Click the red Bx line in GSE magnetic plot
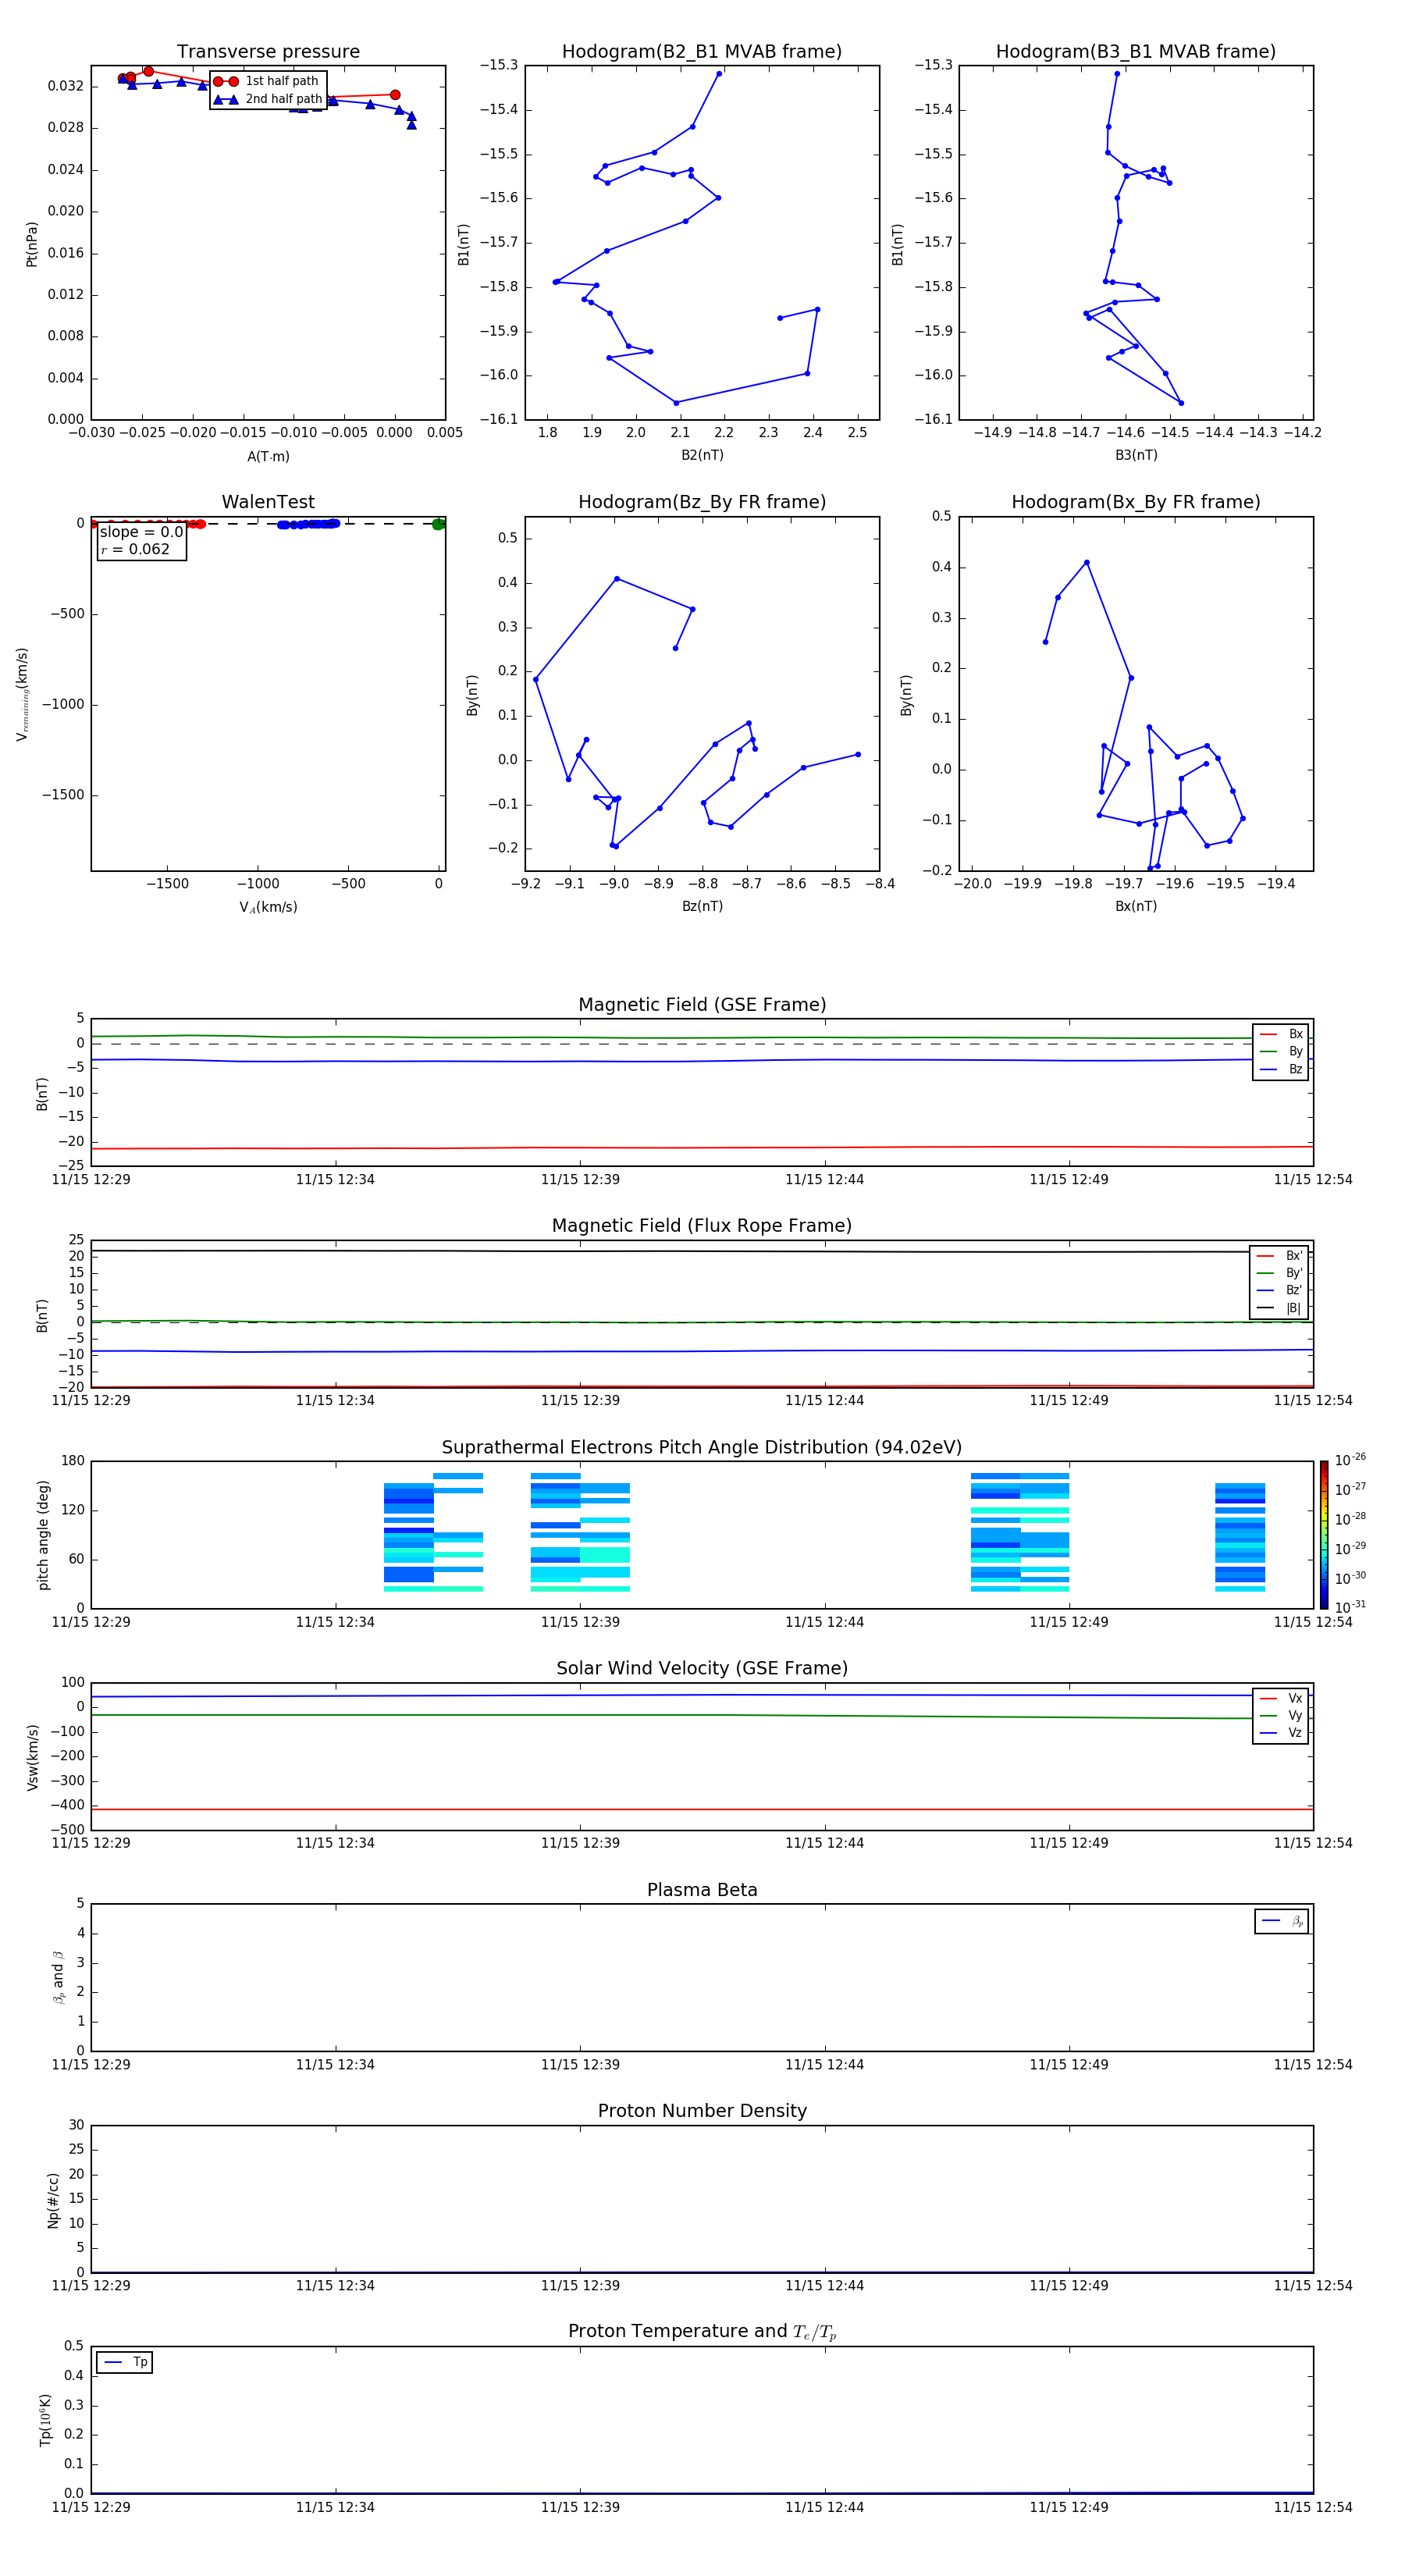Image resolution: width=1405 pixels, height=2576 pixels. click(x=702, y=1148)
